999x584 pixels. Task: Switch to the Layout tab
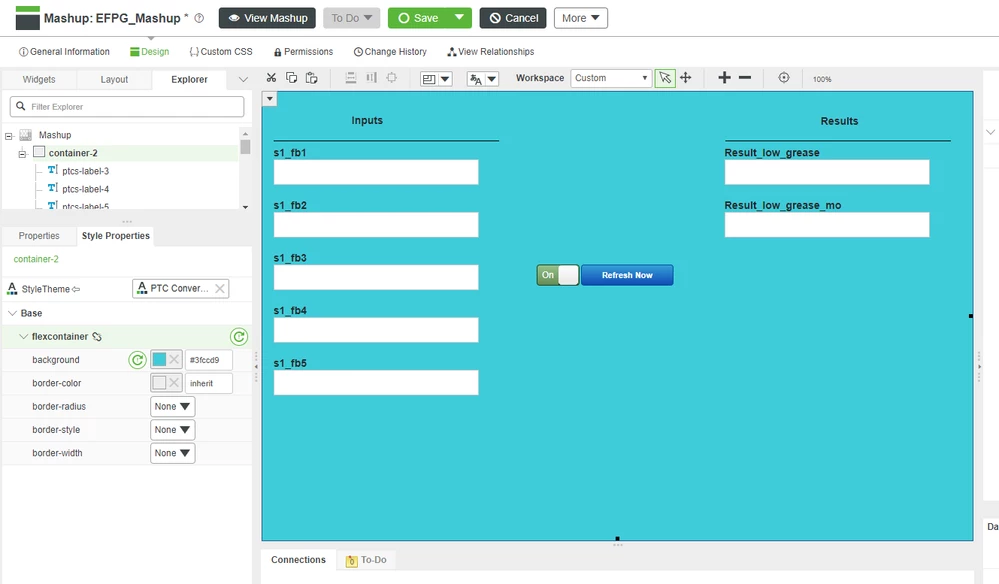(x=114, y=79)
